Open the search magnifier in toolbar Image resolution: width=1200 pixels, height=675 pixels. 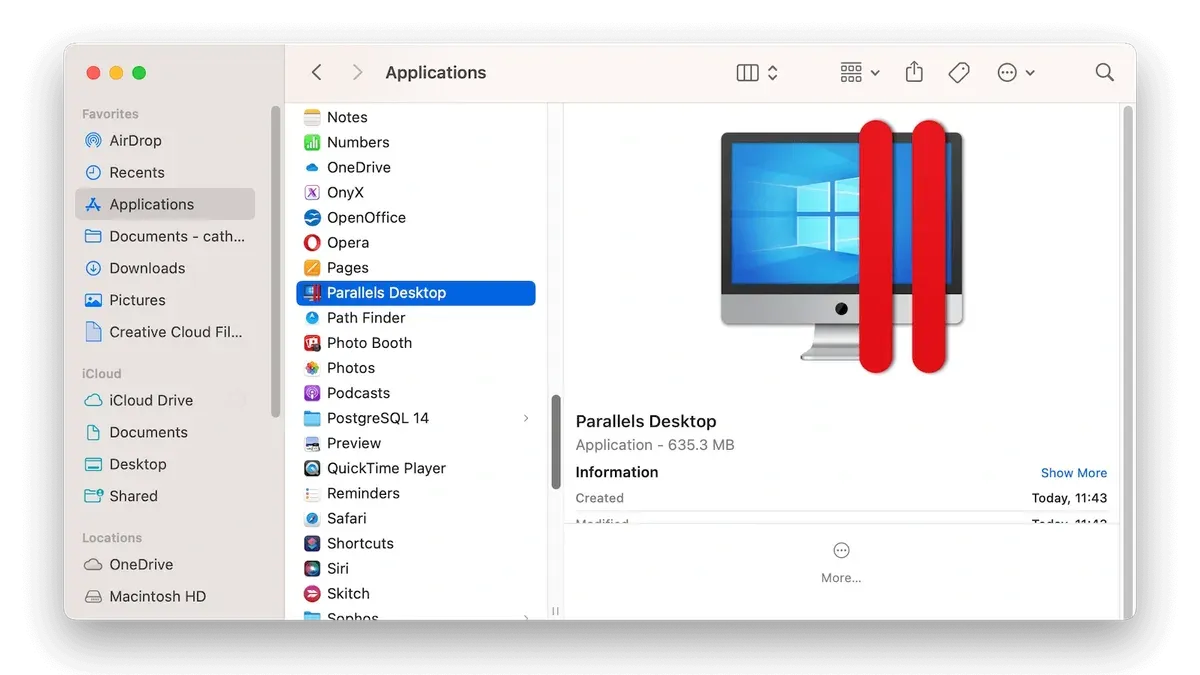tap(1104, 72)
